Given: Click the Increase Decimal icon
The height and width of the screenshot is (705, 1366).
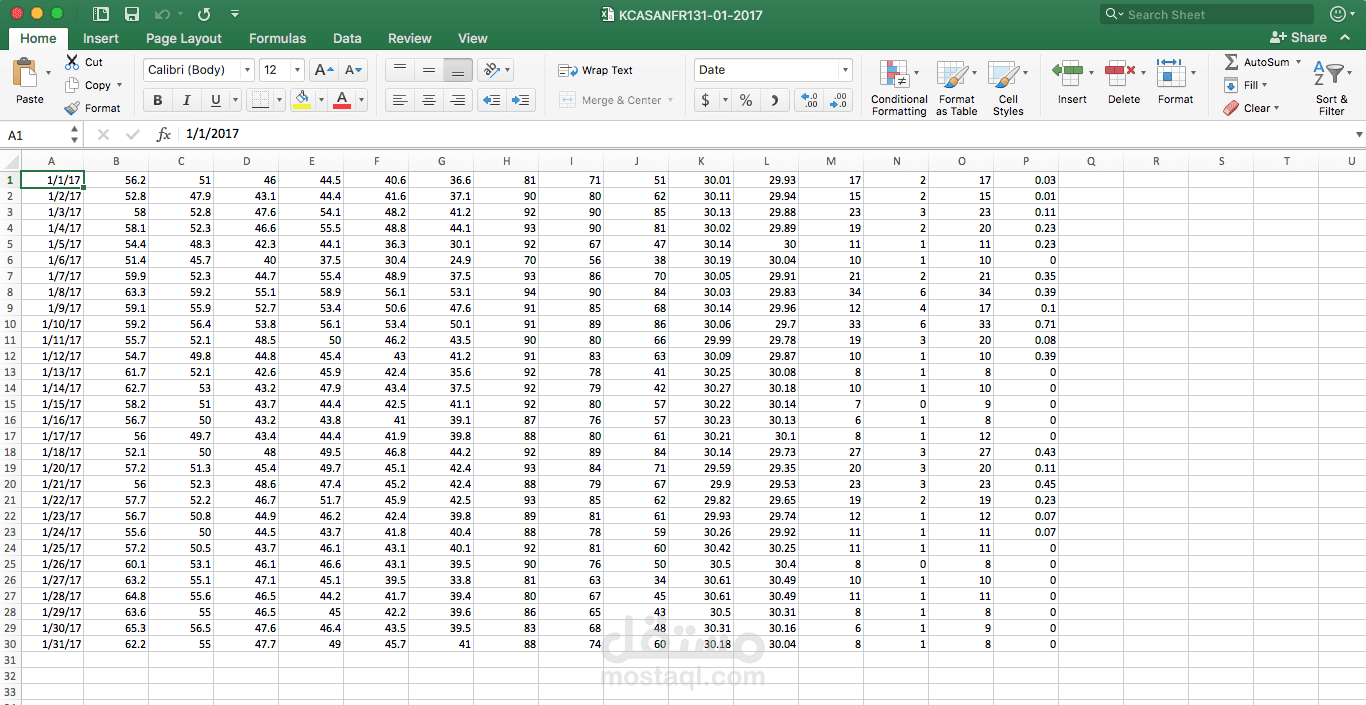Looking at the screenshot, I should coord(809,100).
